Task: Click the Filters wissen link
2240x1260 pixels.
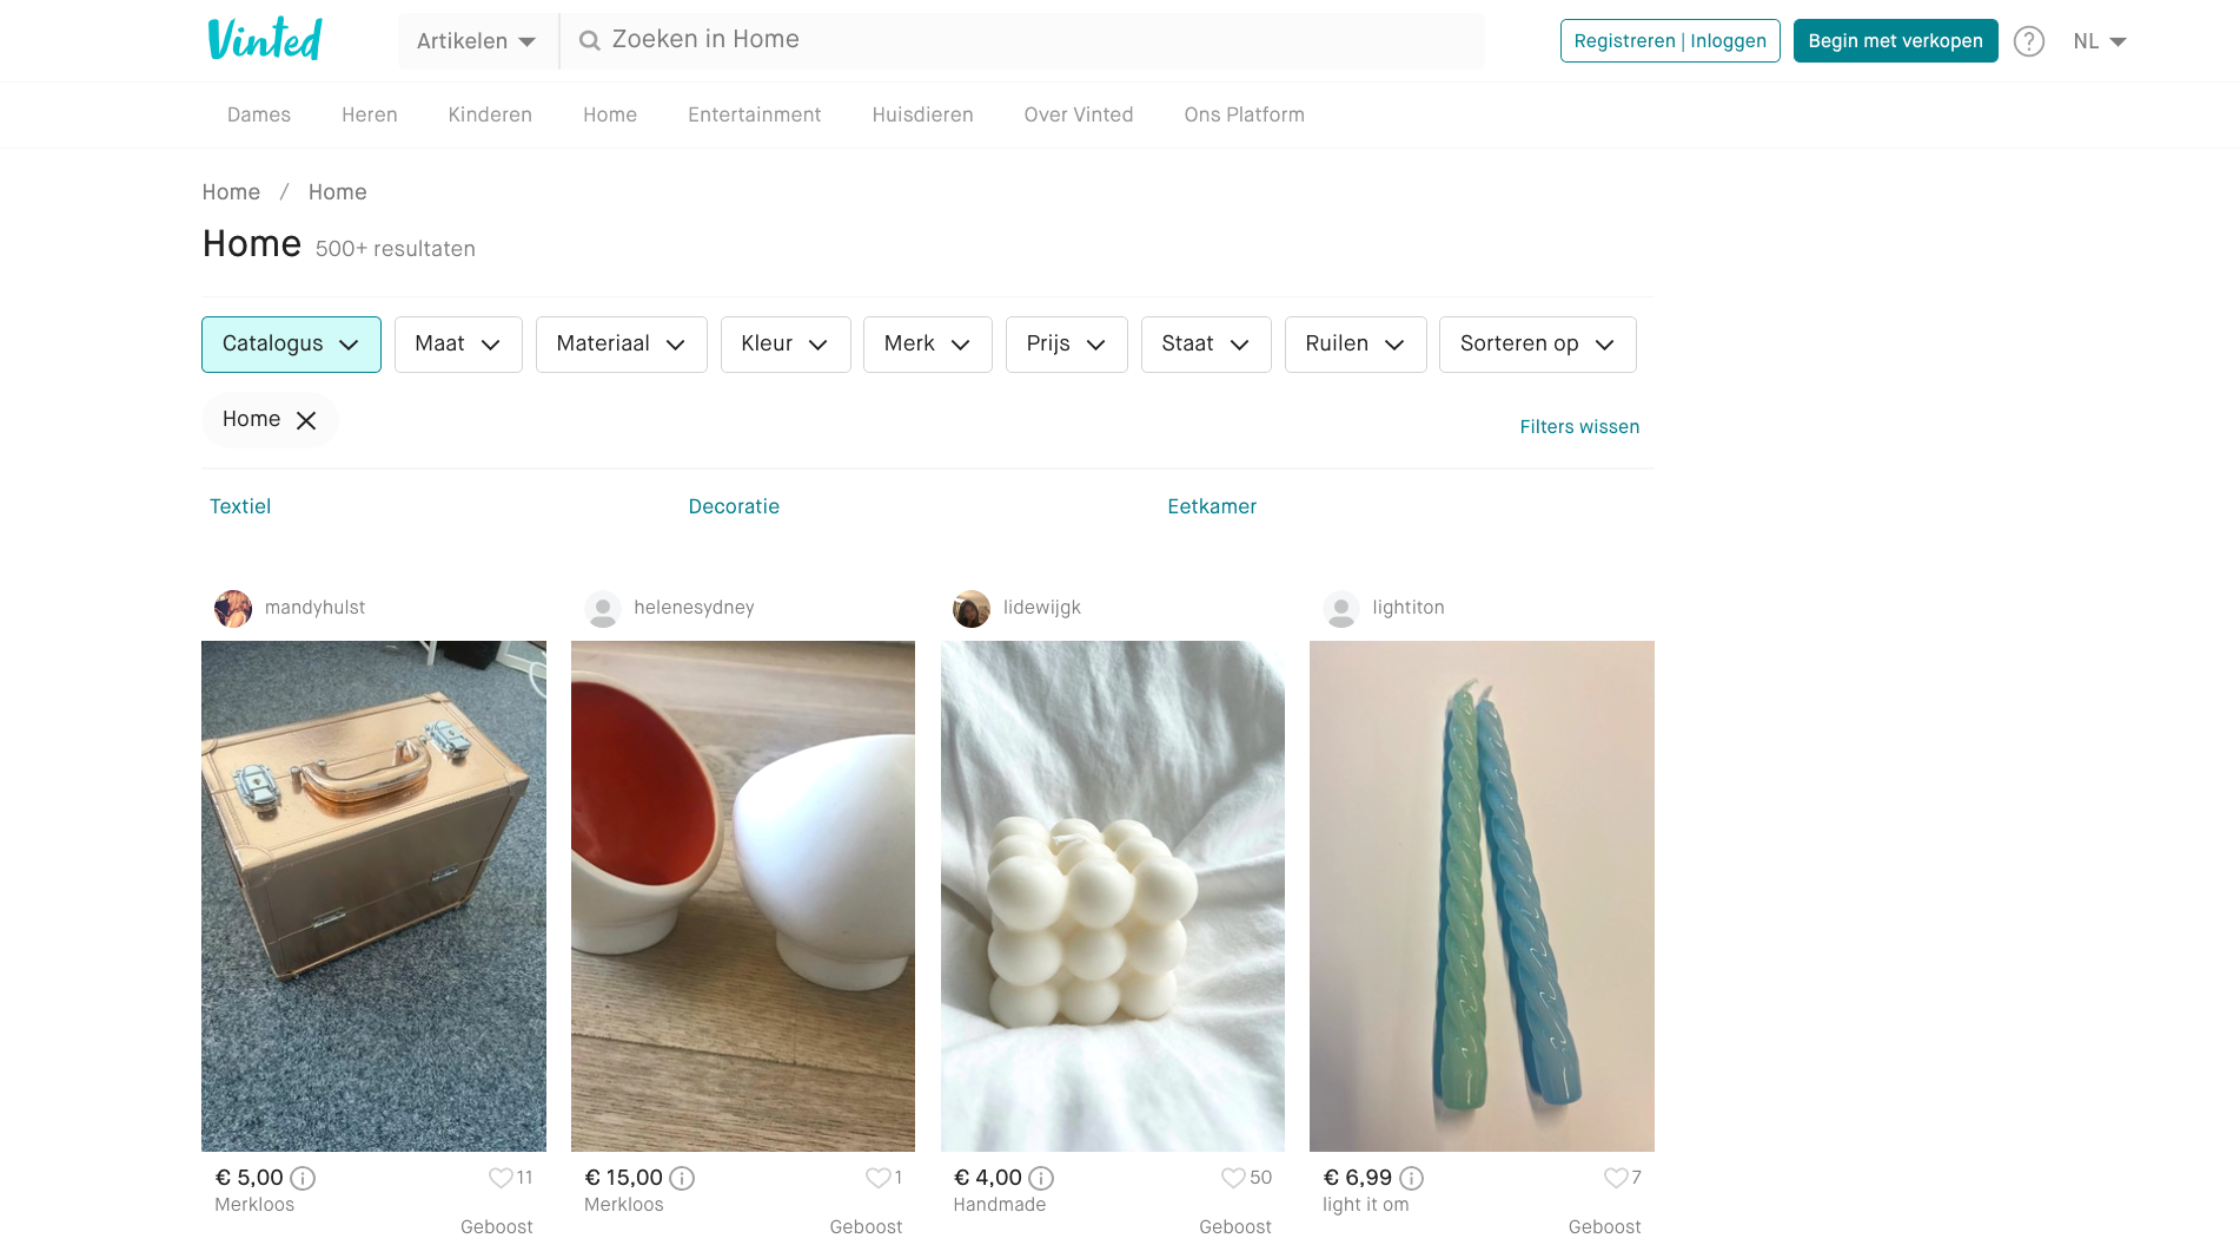Action: 1579,427
